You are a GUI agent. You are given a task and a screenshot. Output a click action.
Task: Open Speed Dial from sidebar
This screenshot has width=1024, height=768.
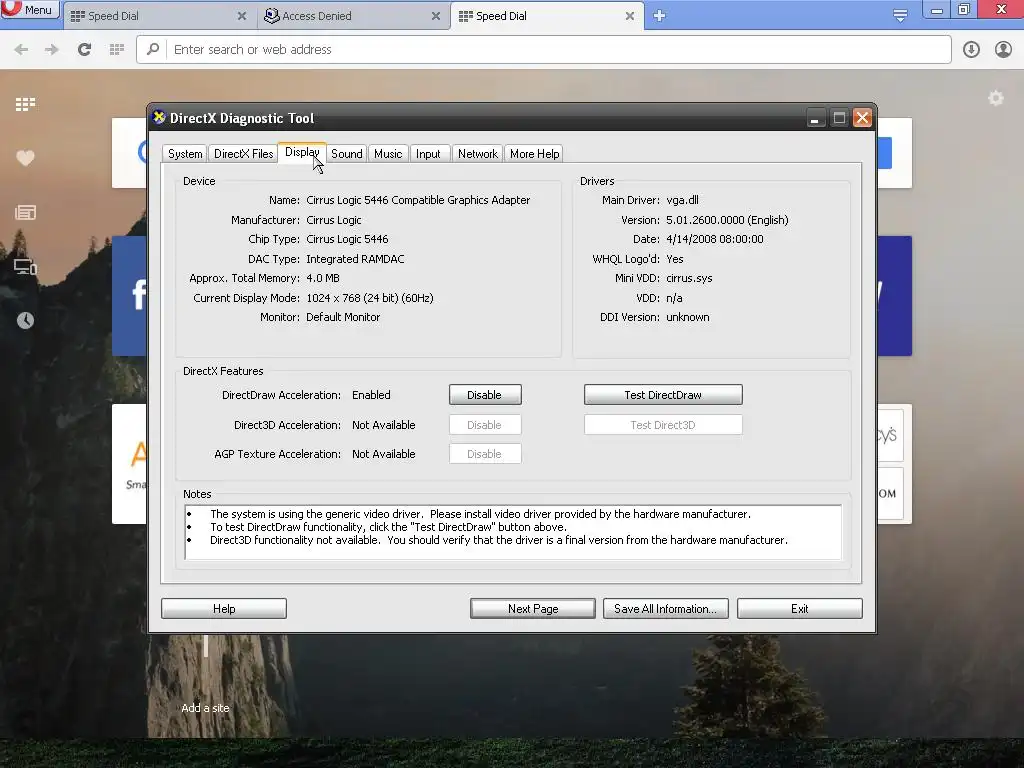coord(25,104)
